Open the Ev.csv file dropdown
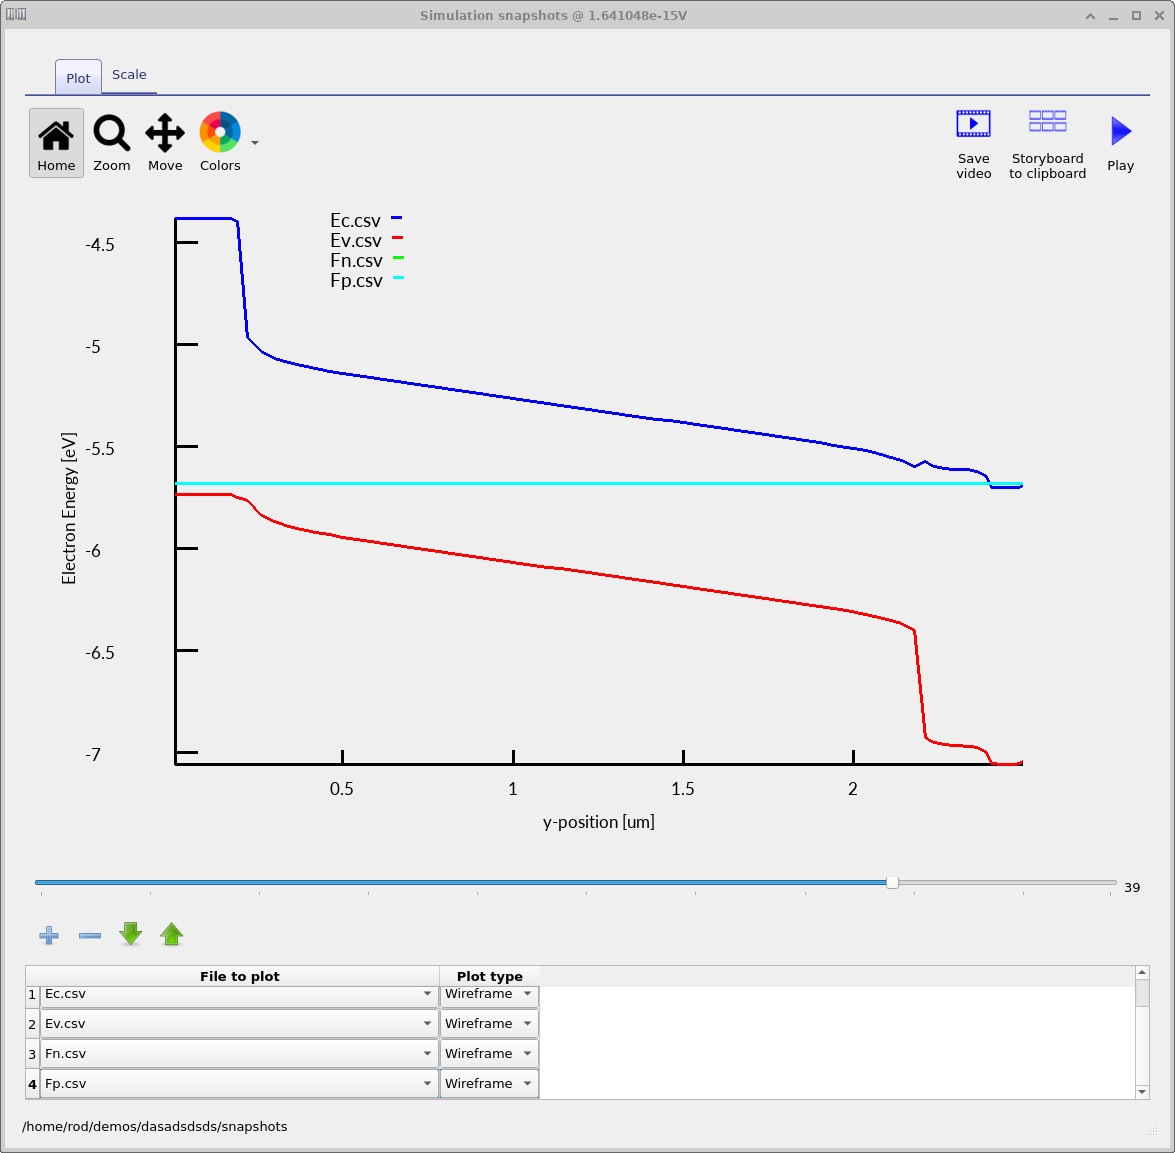The height and width of the screenshot is (1153, 1175). [239, 1023]
